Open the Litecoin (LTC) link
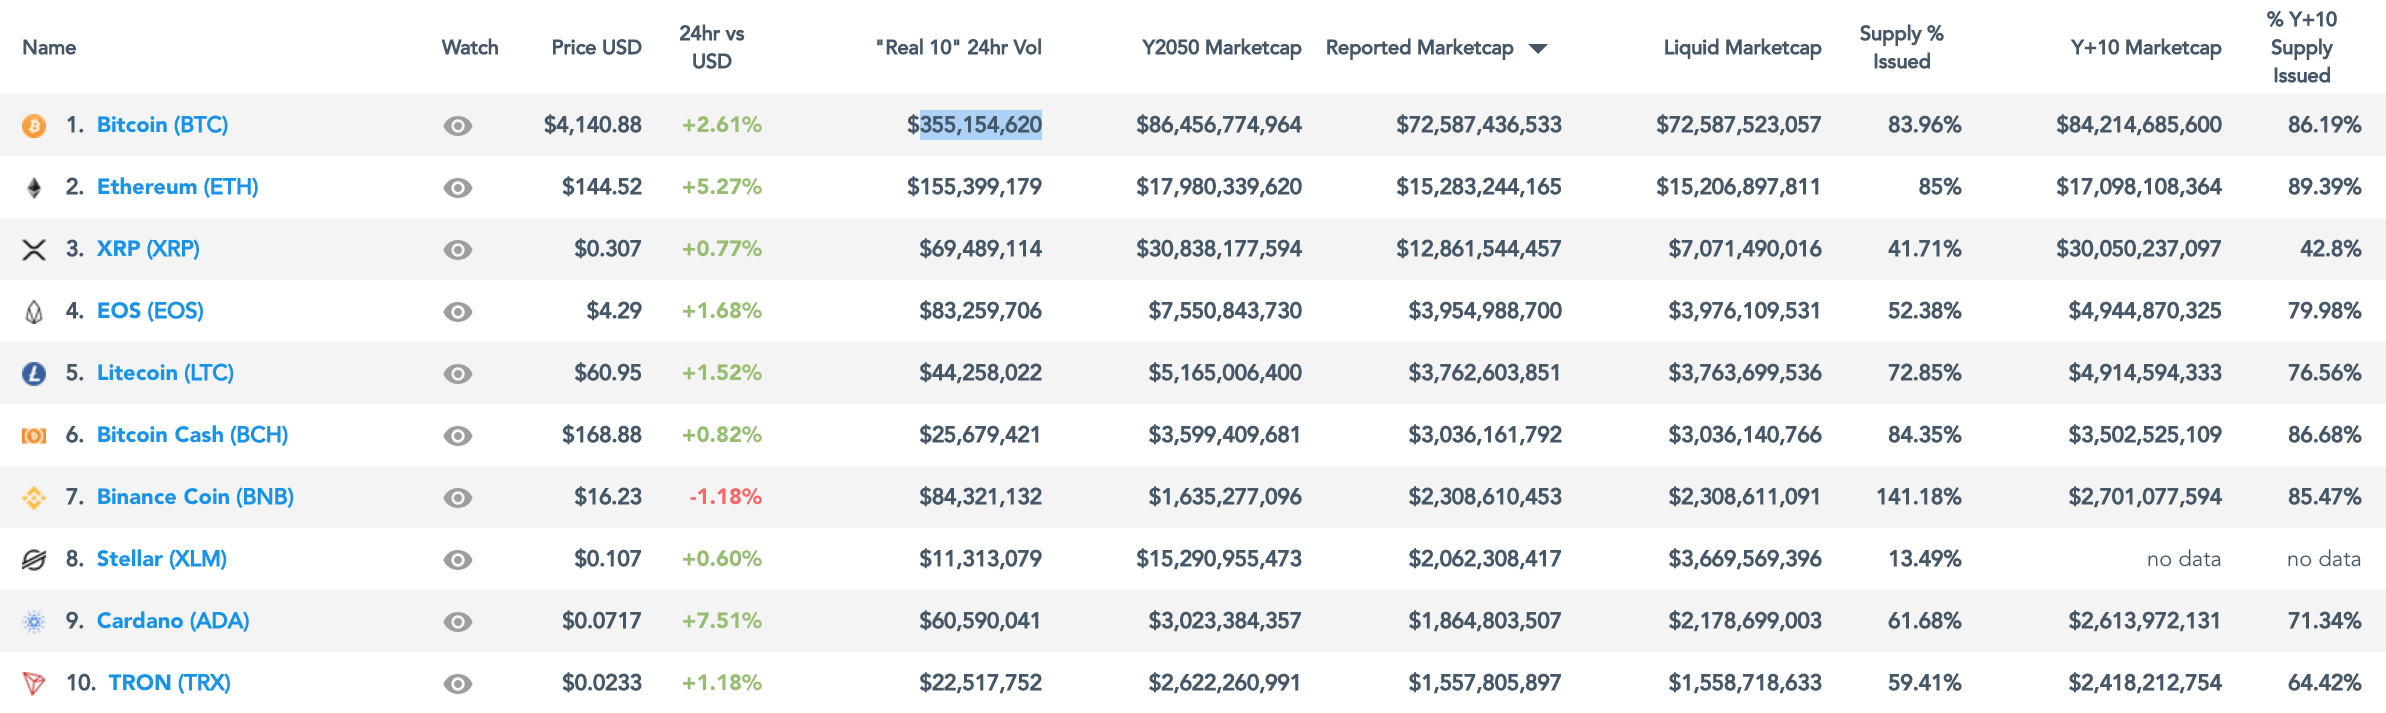Image resolution: width=2386 pixels, height=713 pixels. (x=165, y=373)
